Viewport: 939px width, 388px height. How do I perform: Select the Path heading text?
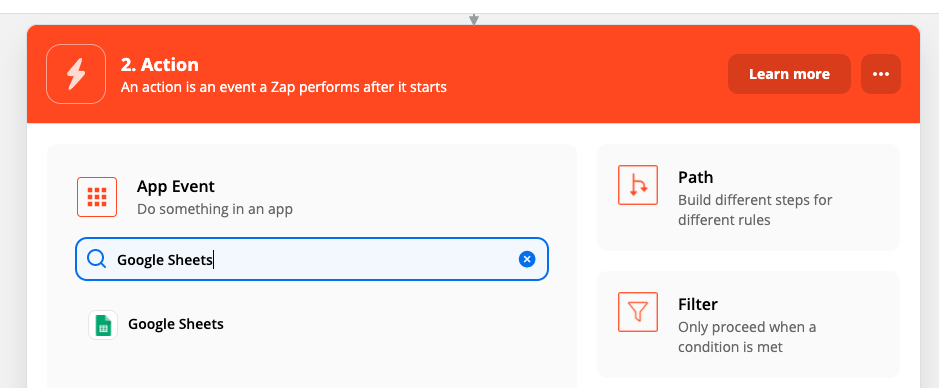695,177
